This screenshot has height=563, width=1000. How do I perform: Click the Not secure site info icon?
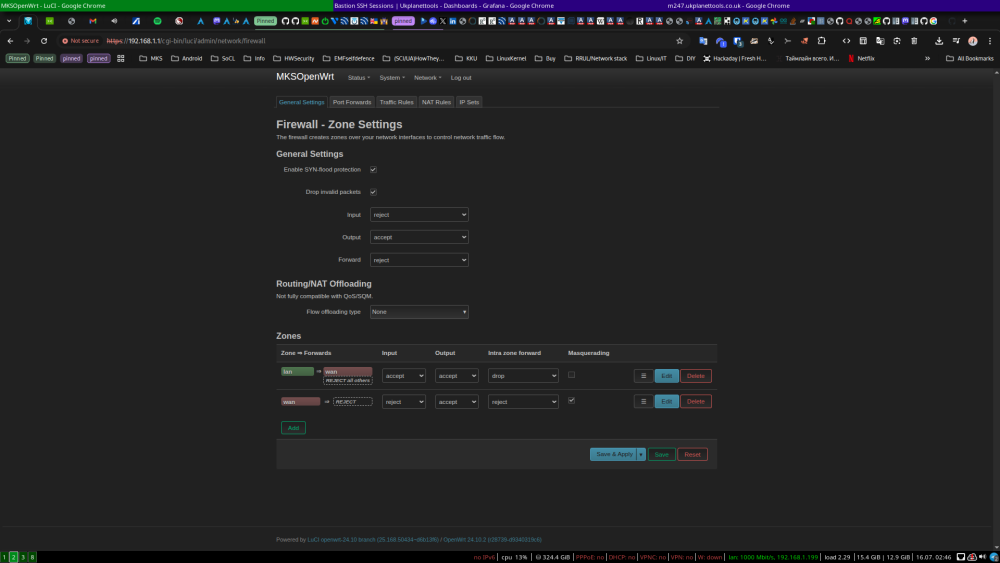[x=81, y=41]
